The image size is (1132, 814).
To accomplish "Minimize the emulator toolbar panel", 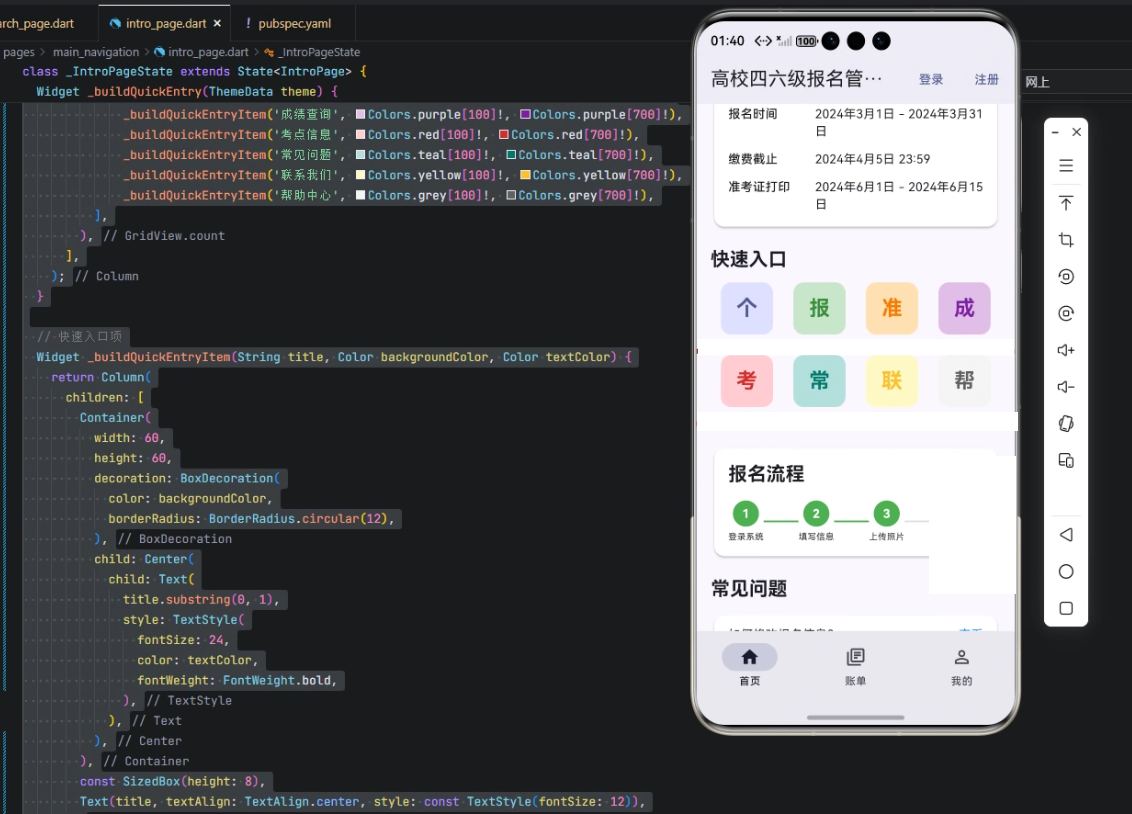I will click(x=1055, y=132).
